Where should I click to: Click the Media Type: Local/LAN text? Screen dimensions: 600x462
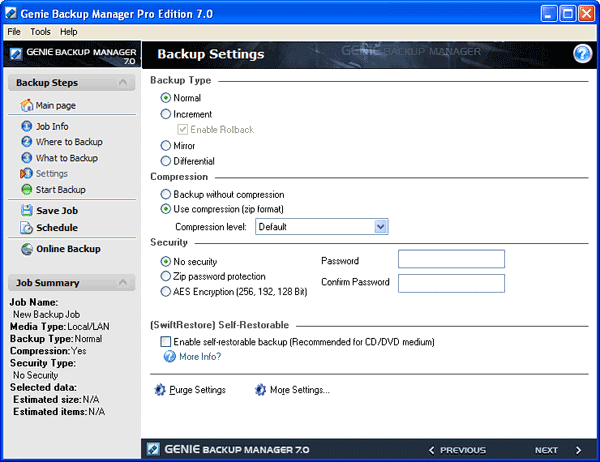tap(60, 327)
